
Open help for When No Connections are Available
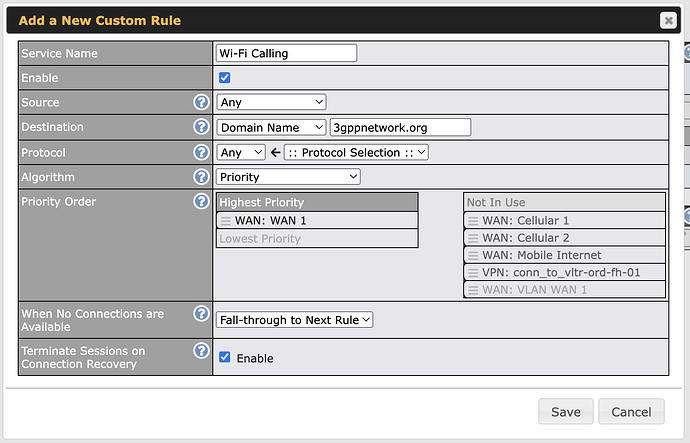(x=201, y=314)
